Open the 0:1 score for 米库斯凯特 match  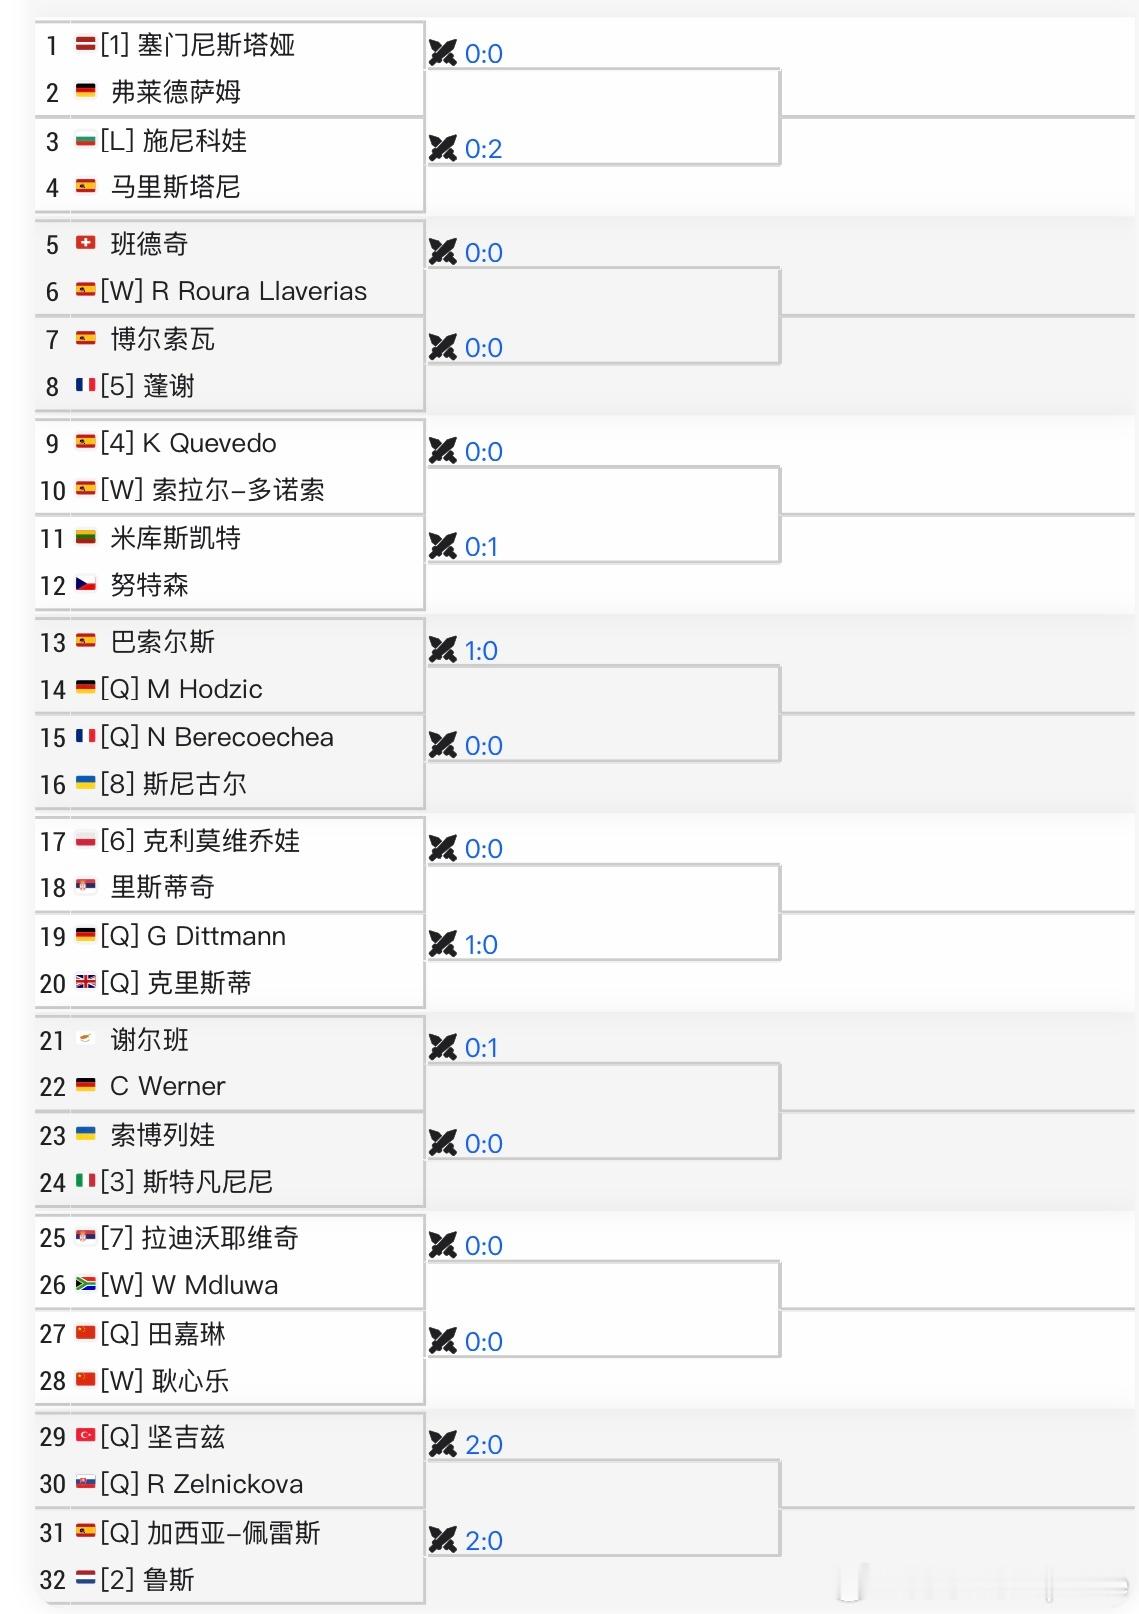coord(481,547)
